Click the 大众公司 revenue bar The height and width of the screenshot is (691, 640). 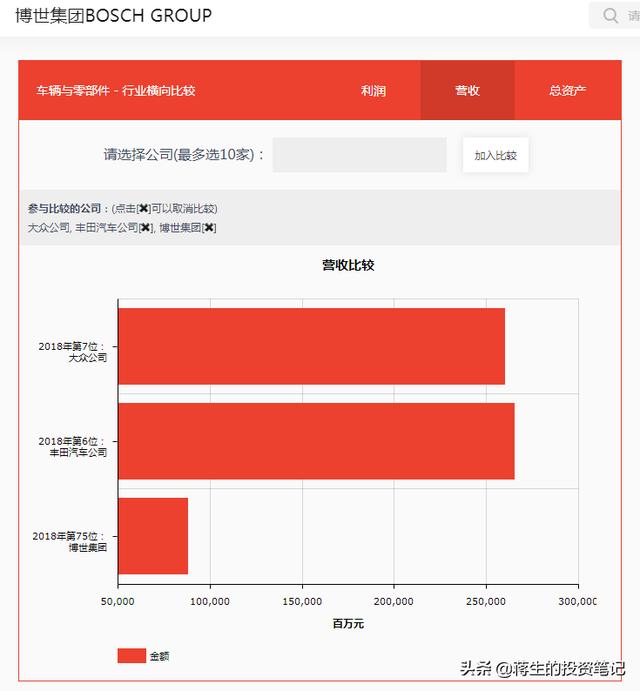pyautogui.click(x=312, y=346)
